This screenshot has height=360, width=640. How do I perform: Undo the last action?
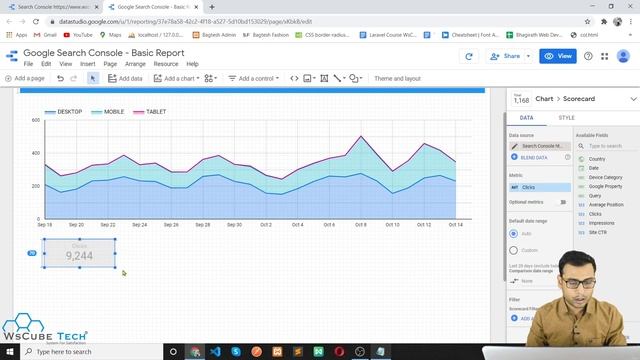(60, 78)
